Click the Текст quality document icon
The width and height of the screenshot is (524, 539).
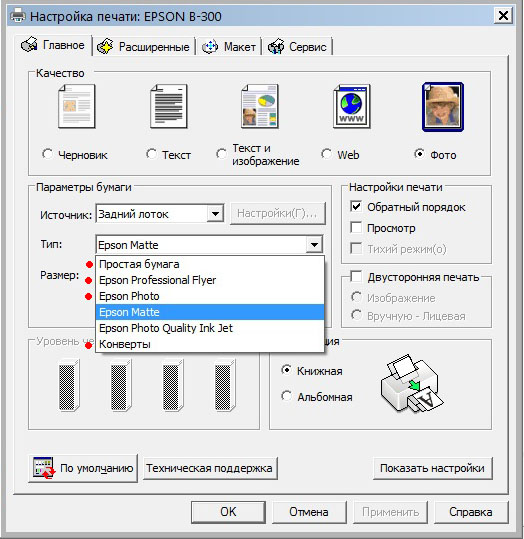pos(169,106)
